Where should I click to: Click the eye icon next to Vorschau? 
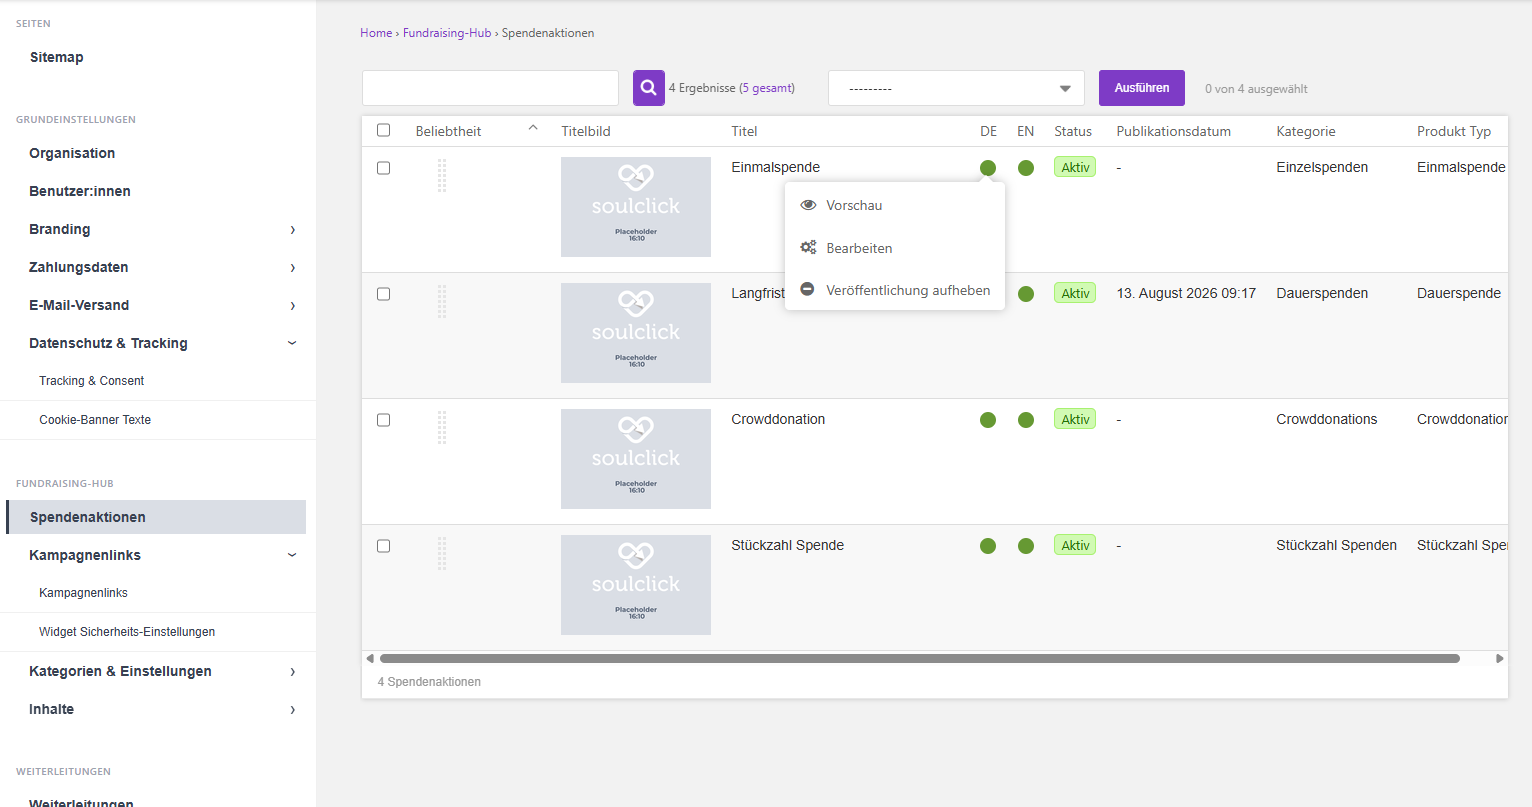(x=808, y=205)
